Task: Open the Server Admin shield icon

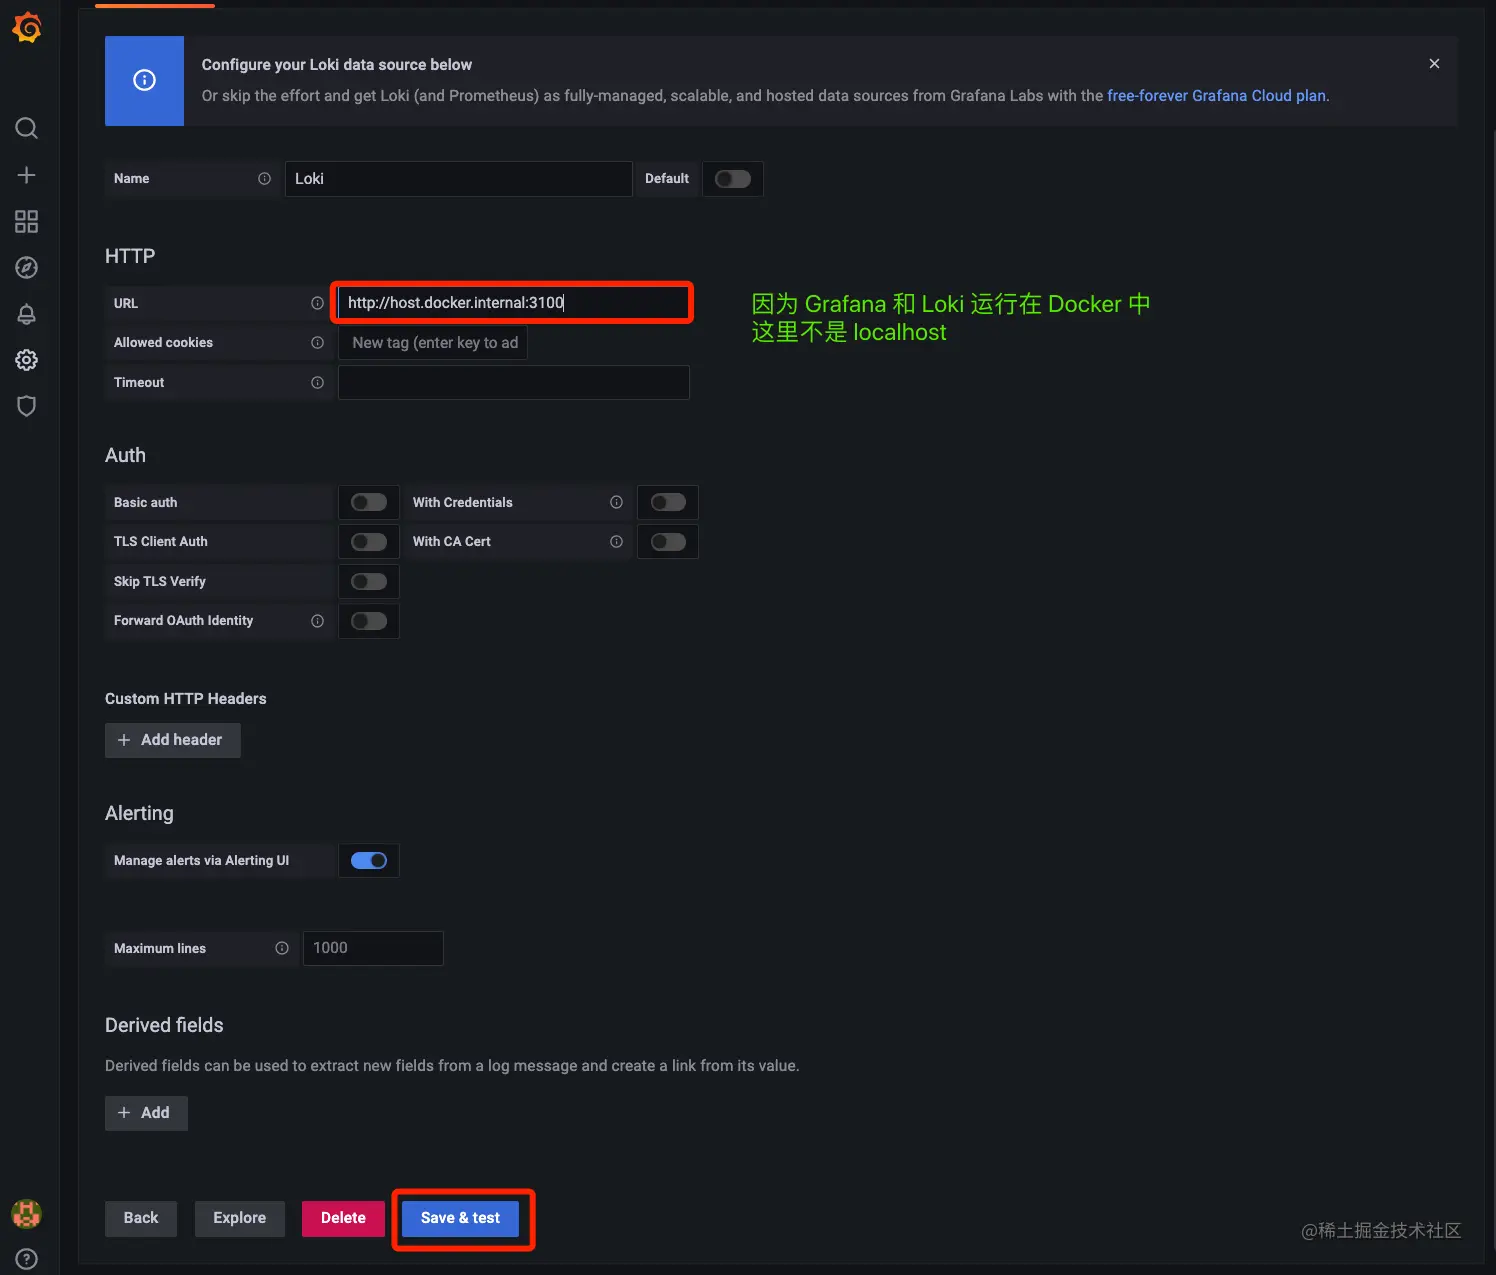Action: pyautogui.click(x=27, y=406)
